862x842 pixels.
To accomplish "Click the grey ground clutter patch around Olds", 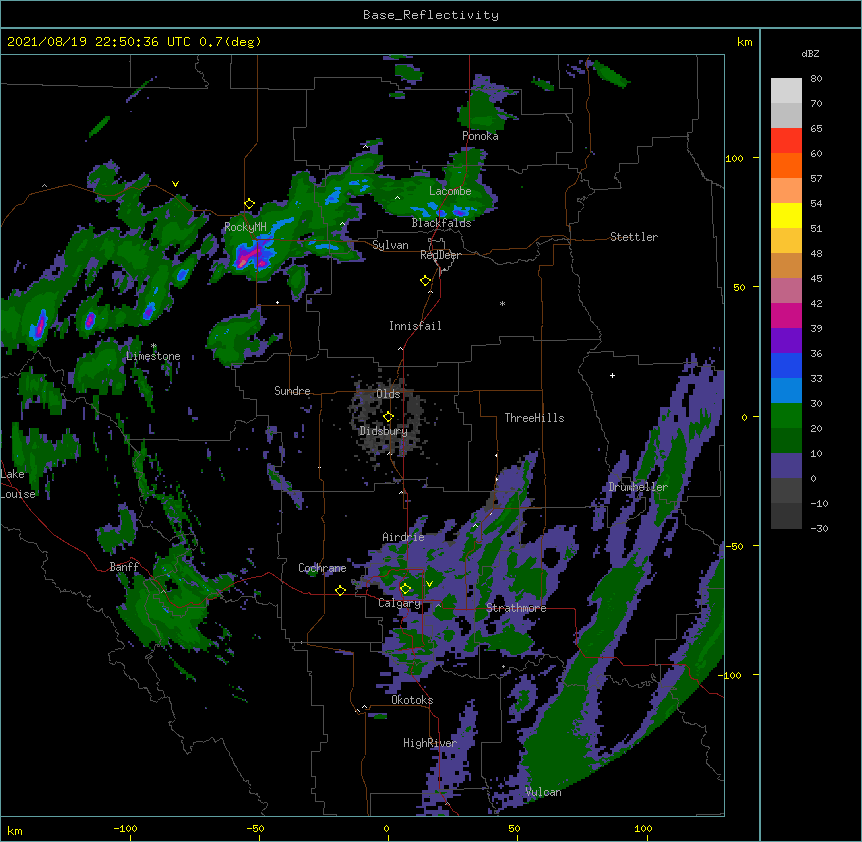I will (388, 418).
